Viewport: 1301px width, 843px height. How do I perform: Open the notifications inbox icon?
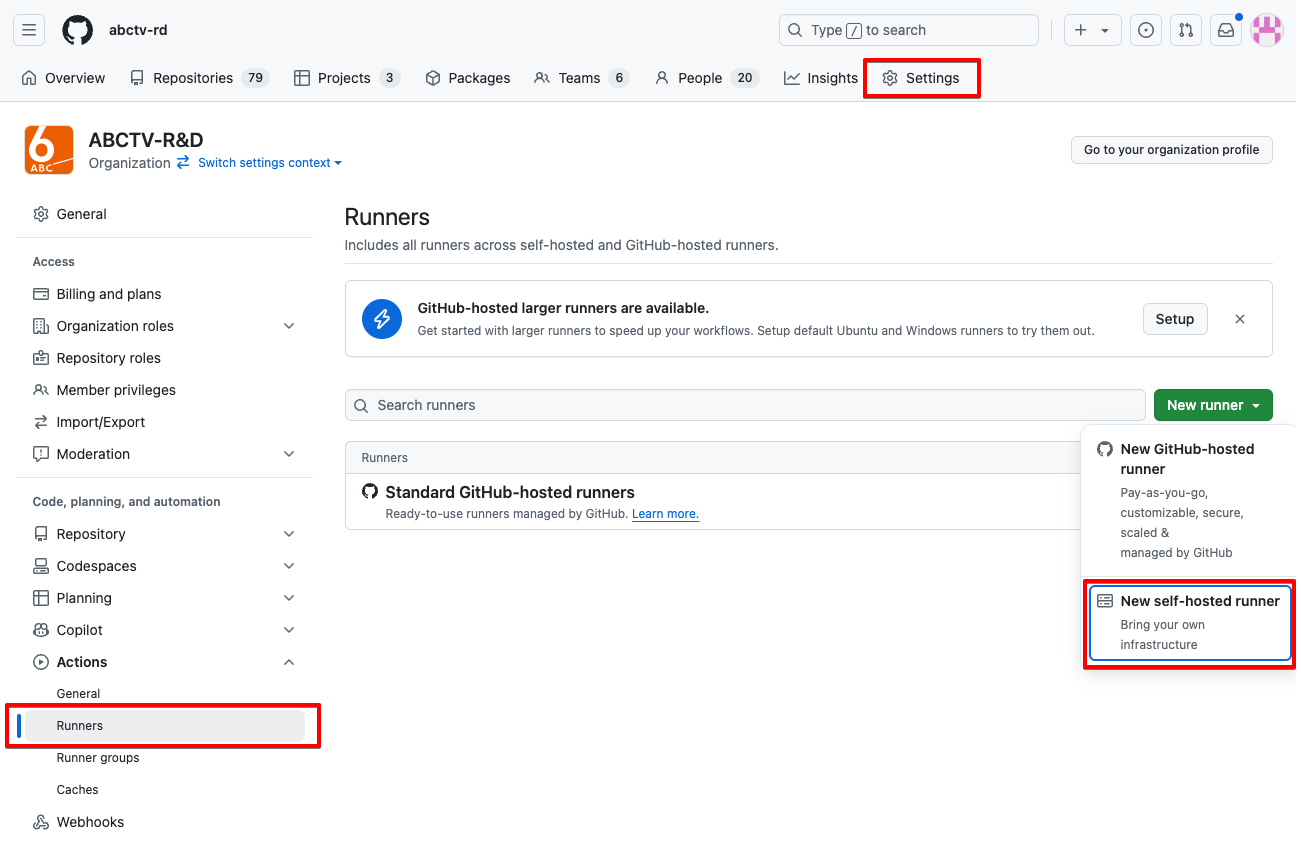pyautogui.click(x=1225, y=30)
